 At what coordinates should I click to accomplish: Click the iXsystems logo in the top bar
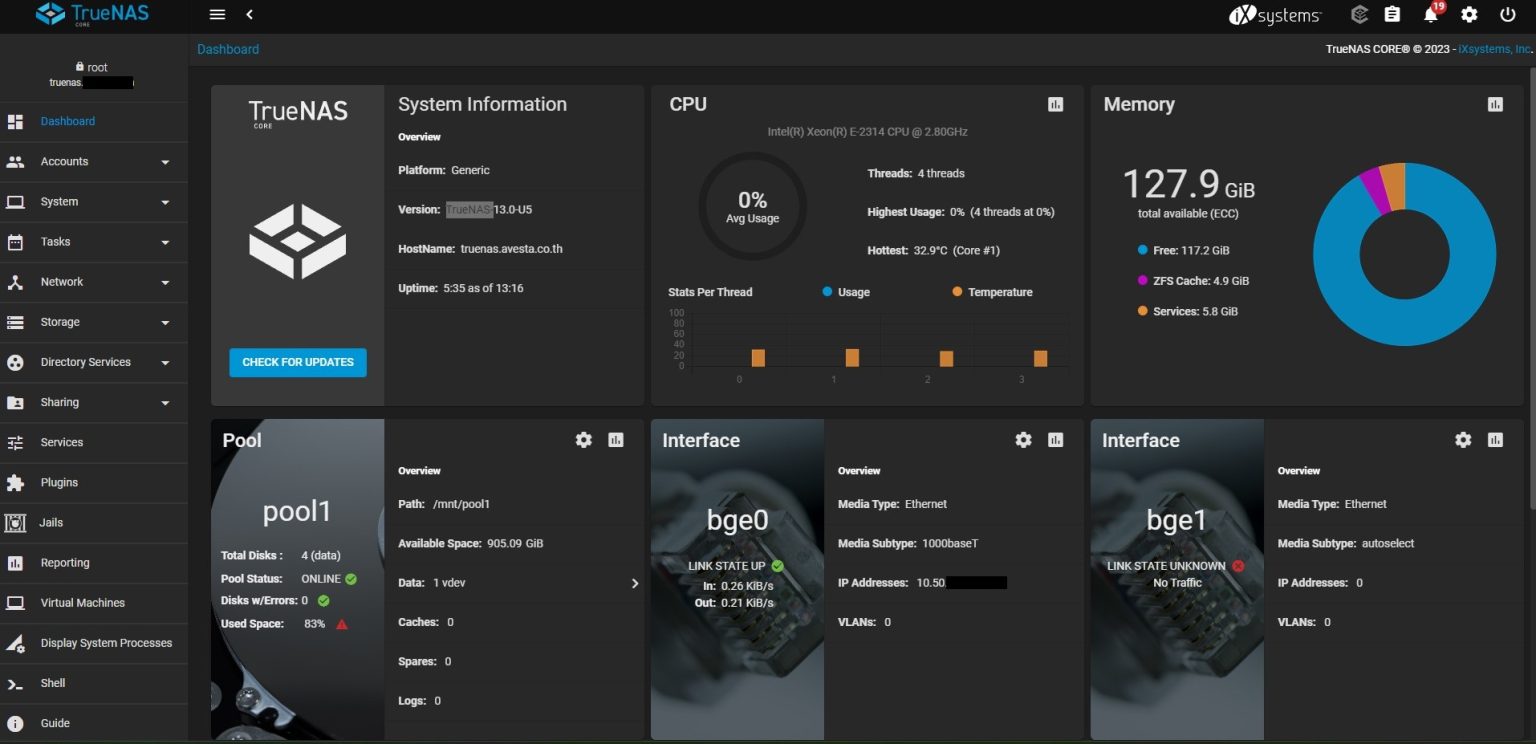1274,15
